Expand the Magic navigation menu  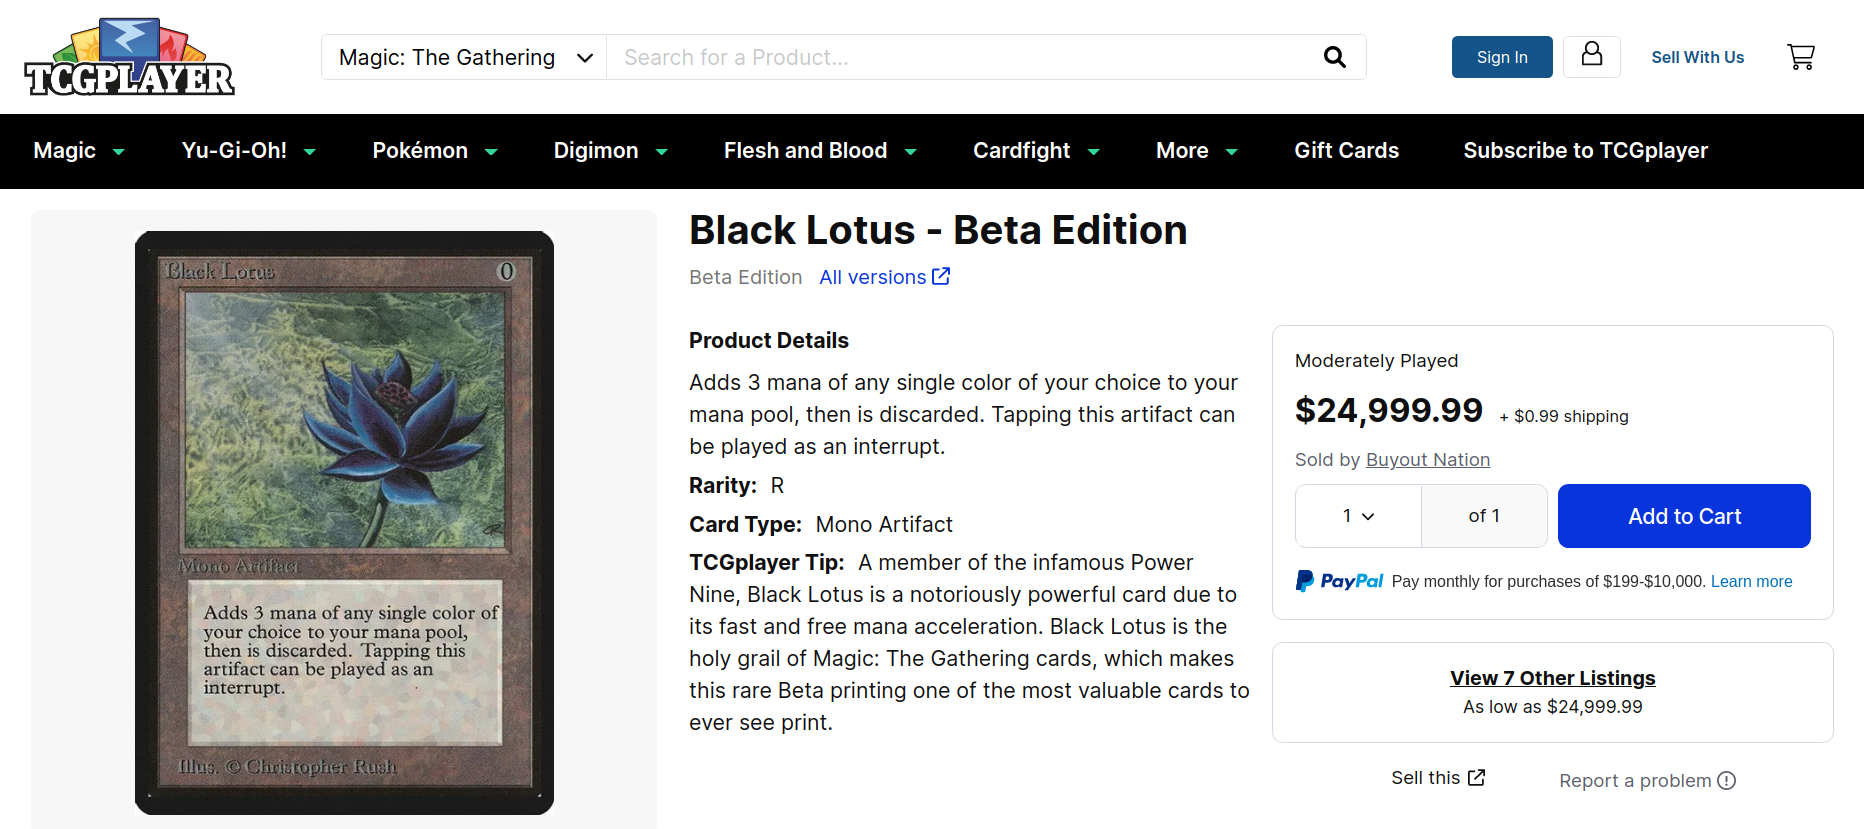(79, 151)
